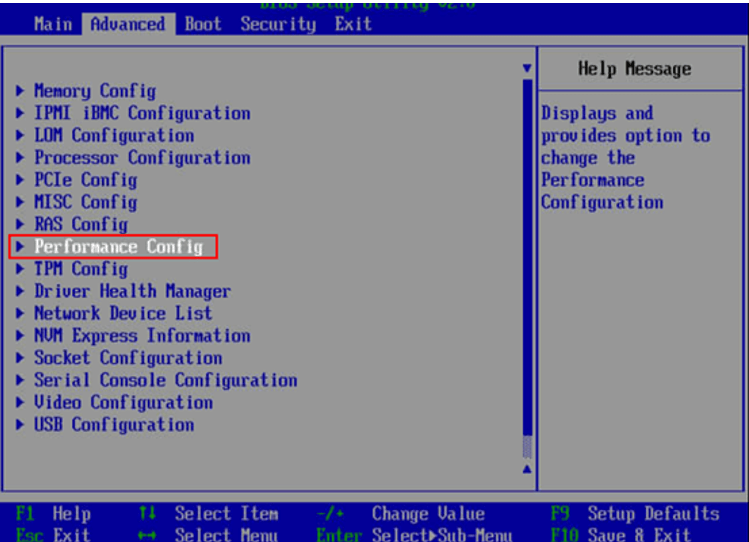Click the F9 Setup Defaults hint
Screen dimensions: 749x542
(x=635, y=514)
